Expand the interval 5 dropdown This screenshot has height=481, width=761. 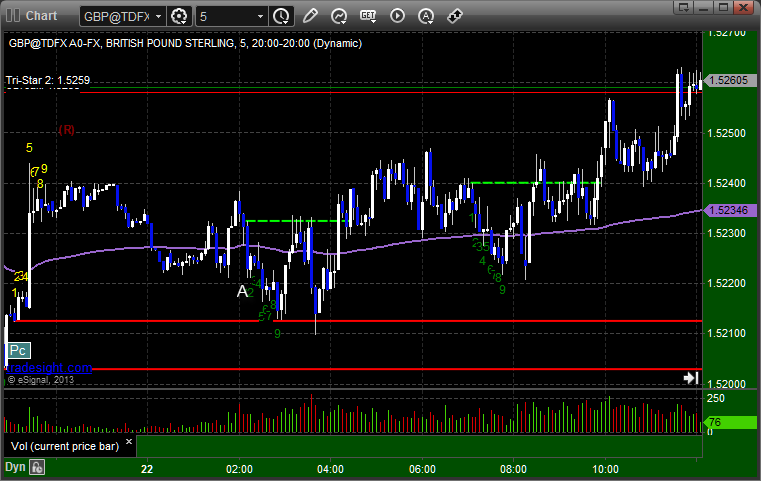pos(260,17)
